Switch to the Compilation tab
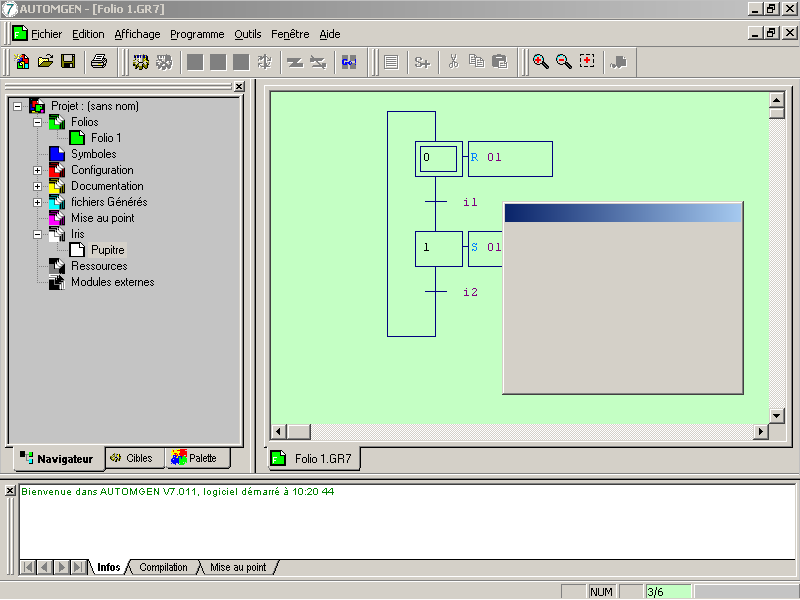Image resolution: width=800 pixels, height=600 pixels. click(163, 567)
